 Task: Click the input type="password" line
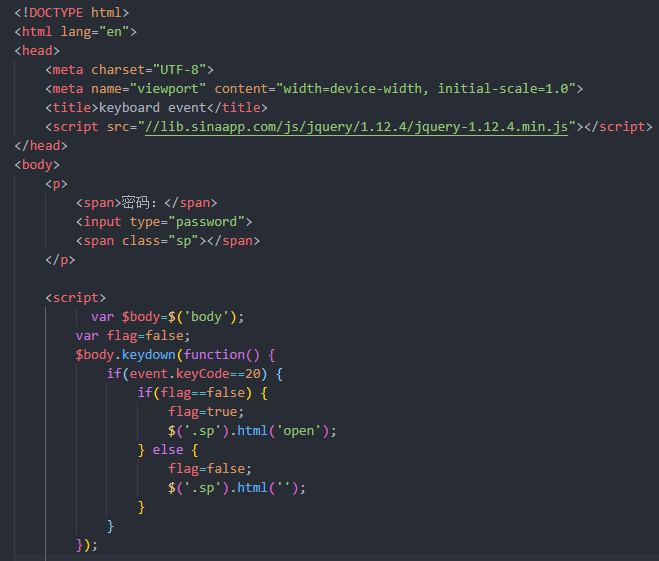click(x=164, y=221)
